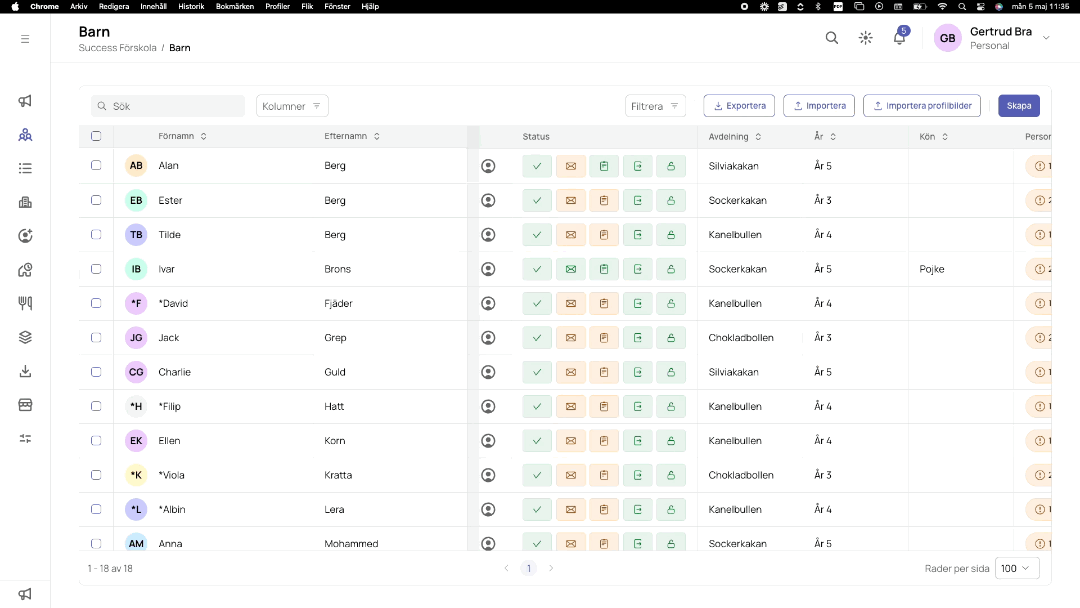This screenshot has width=1080, height=608.
Task: Click the Sök search field
Action: [x=168, y=106]
